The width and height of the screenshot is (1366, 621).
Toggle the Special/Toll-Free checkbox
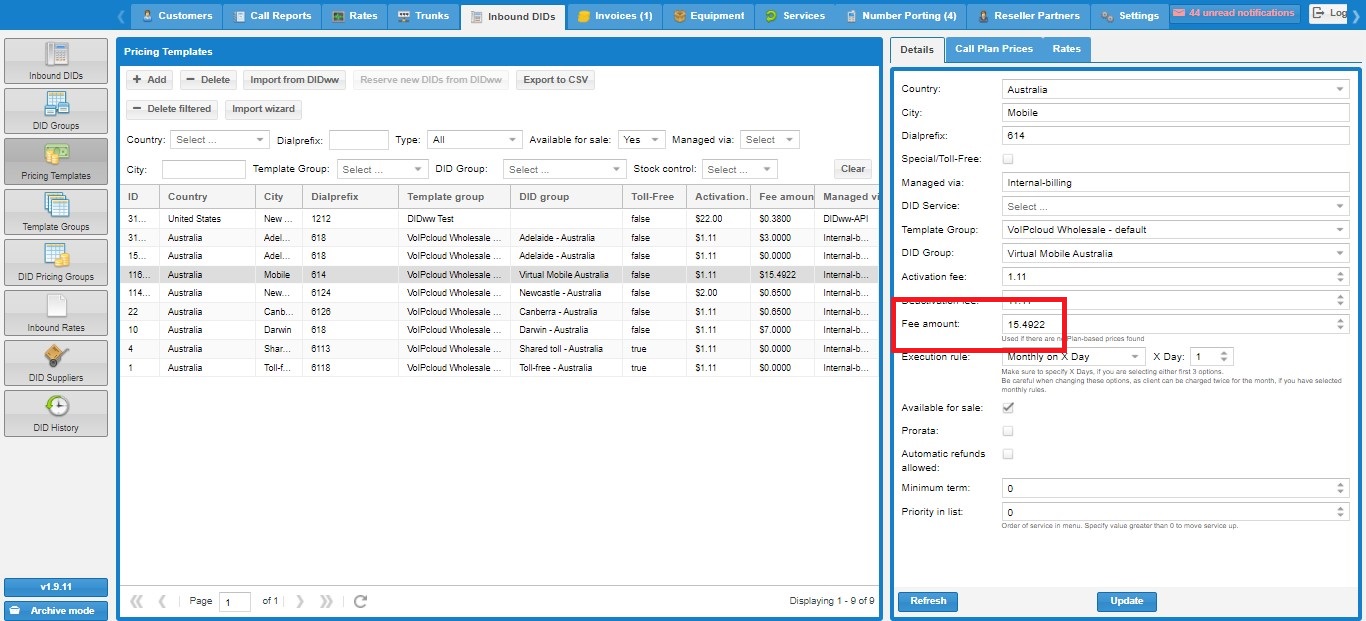click(x=1008, y=159)
